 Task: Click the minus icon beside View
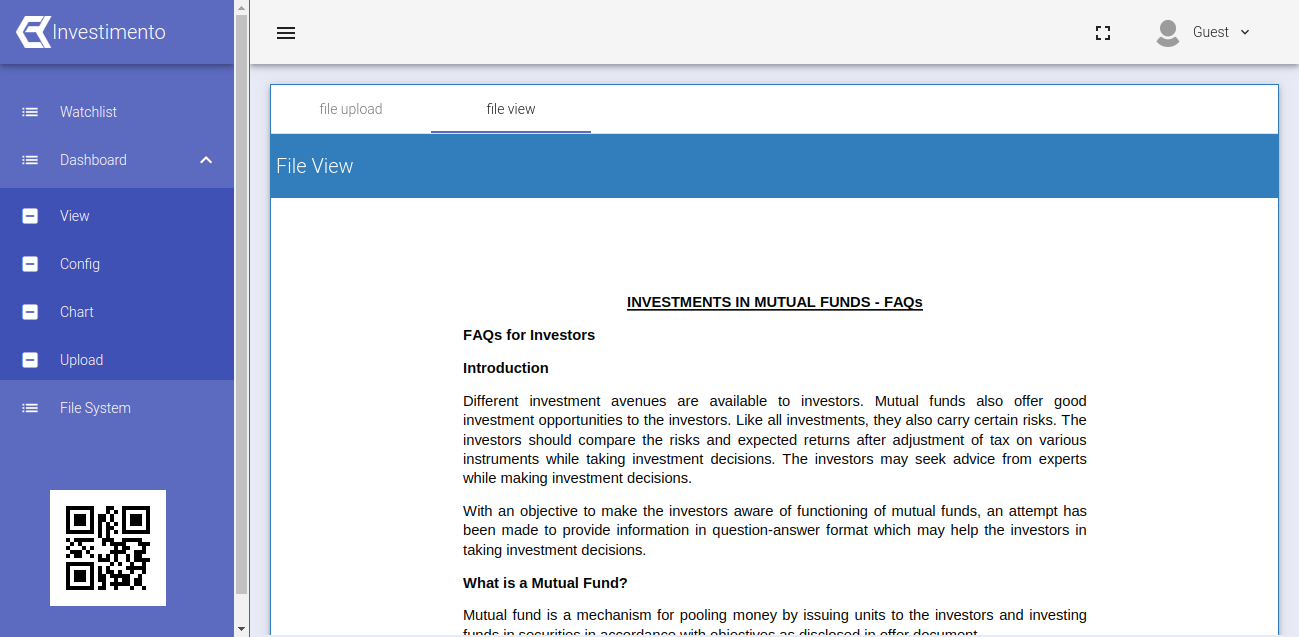tap(30, 216)
